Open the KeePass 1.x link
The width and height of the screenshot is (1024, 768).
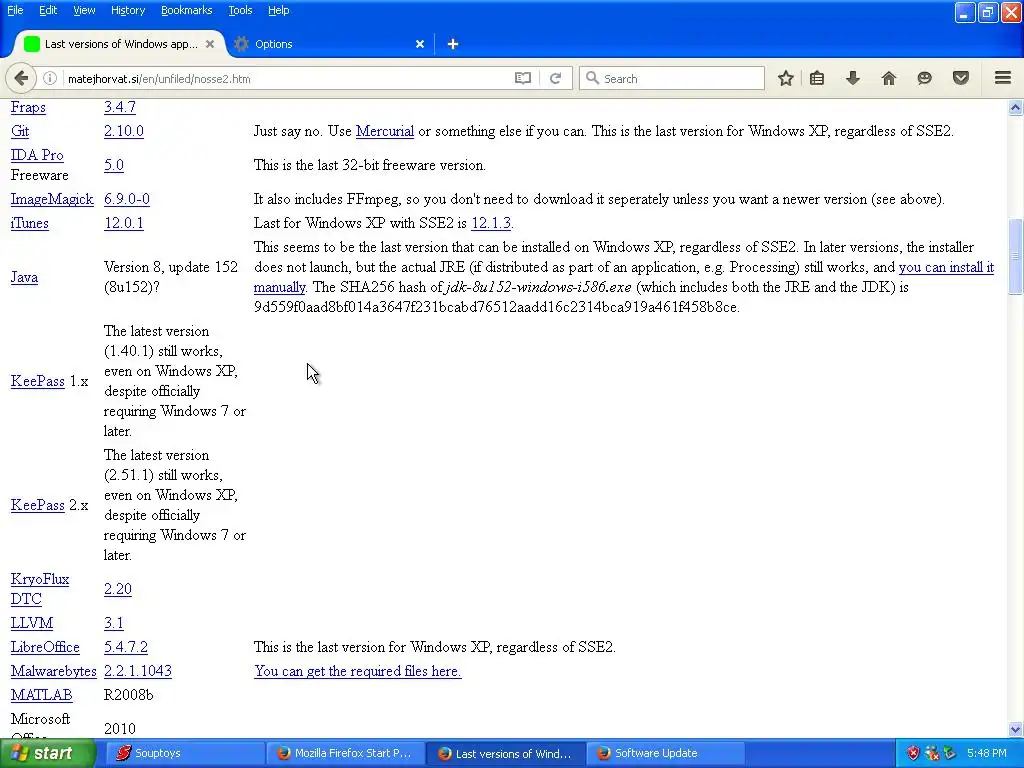pyautogui.click(x=37, y=381)
